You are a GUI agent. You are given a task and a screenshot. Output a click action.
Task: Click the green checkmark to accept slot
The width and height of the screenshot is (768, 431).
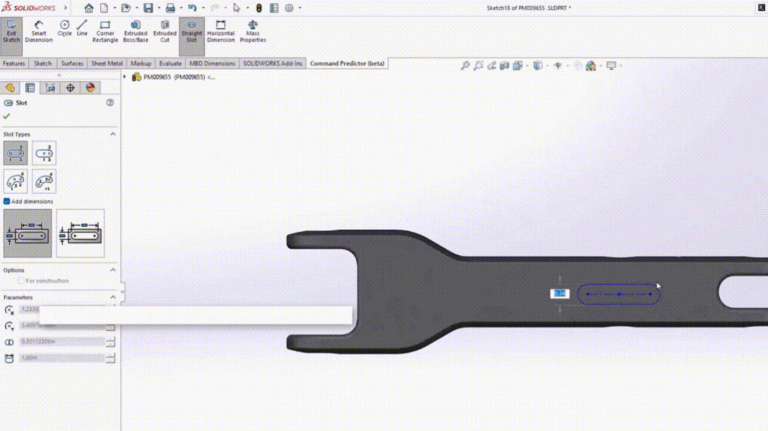7,116
